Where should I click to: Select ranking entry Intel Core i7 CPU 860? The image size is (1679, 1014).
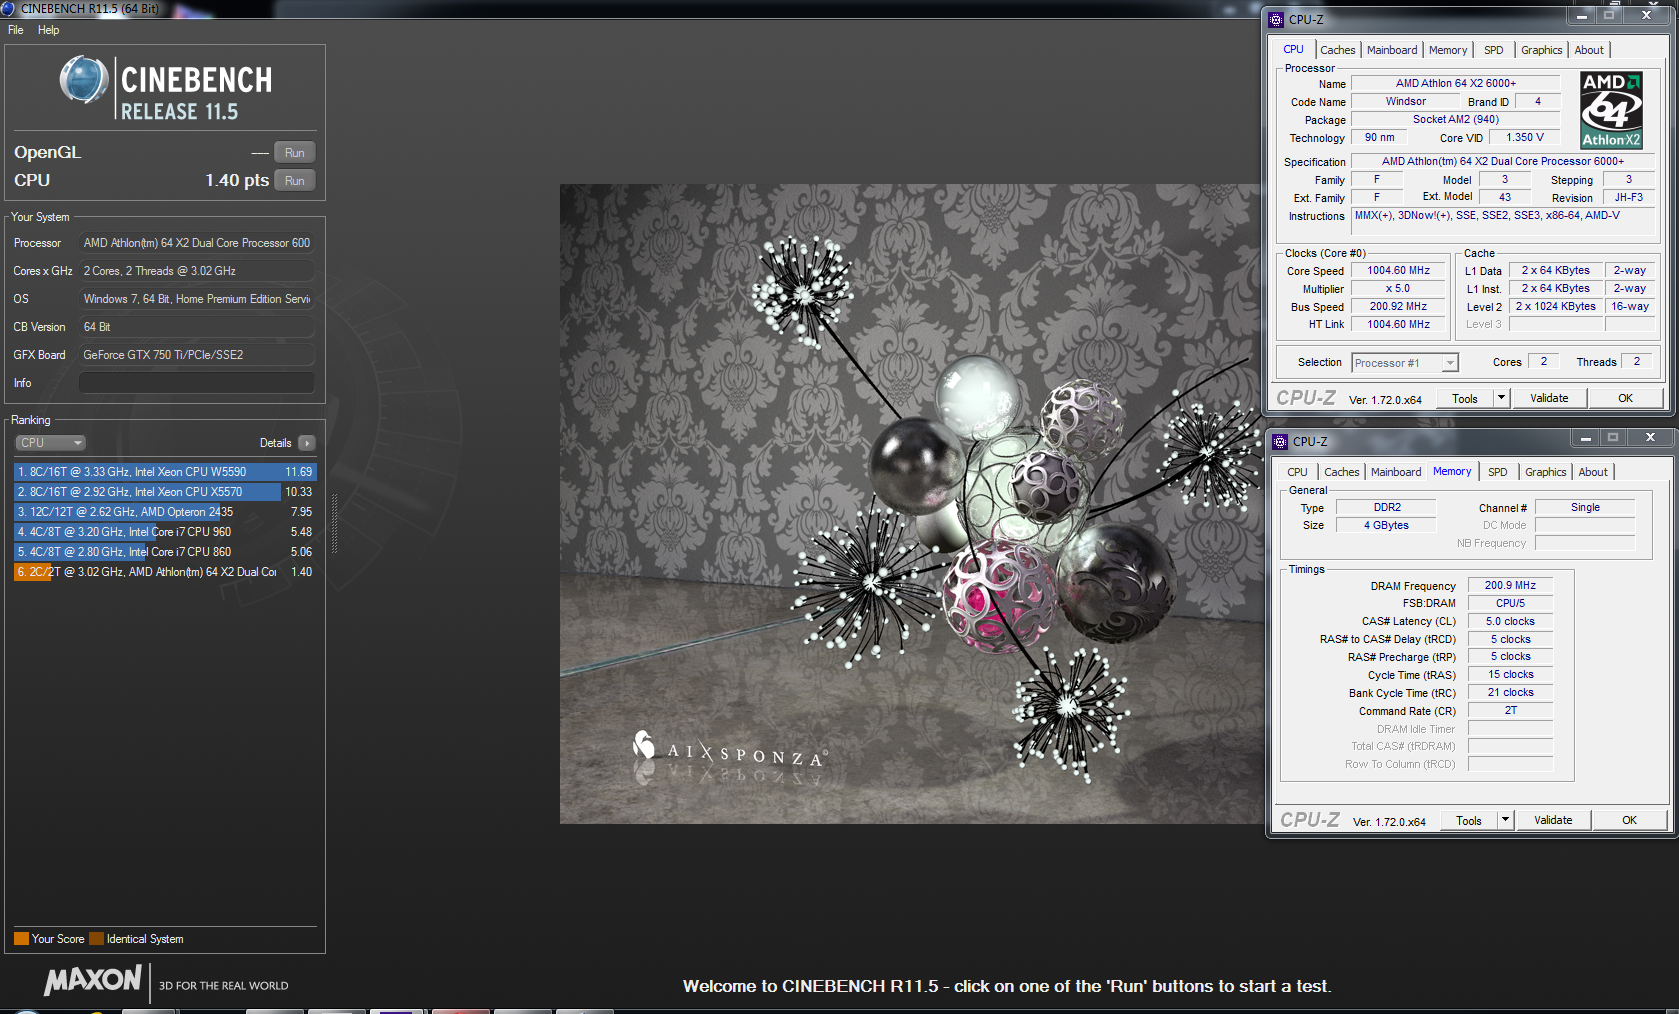165,552
